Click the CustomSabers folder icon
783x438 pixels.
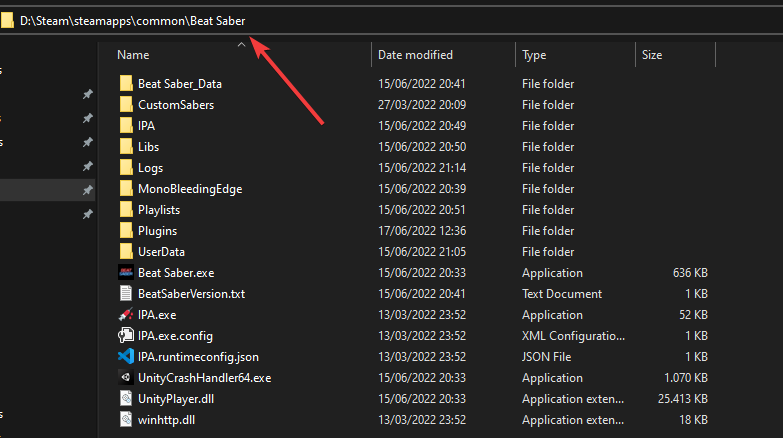(x=126, y=104)
